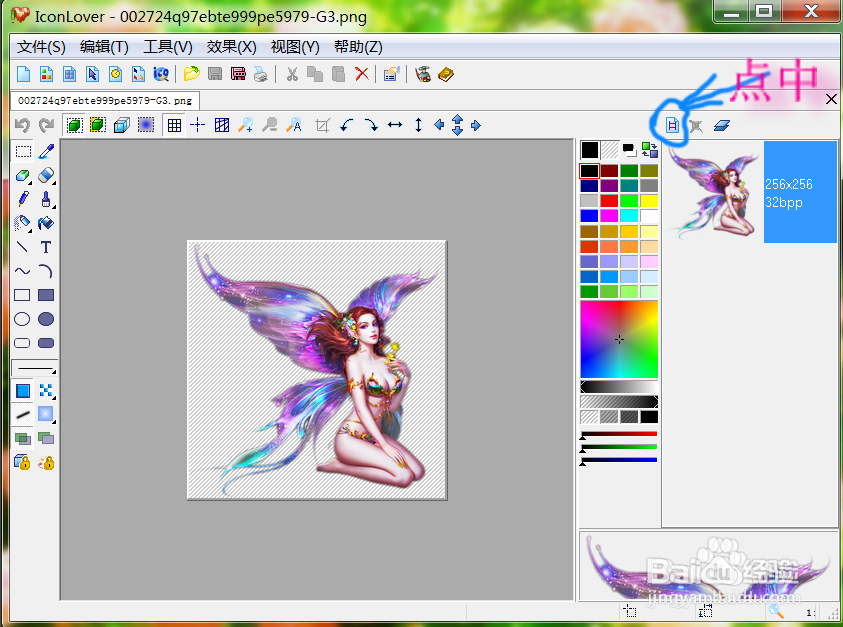Click the new blank file icon
The height and width of the screenshot is (627, 843).
23,74
